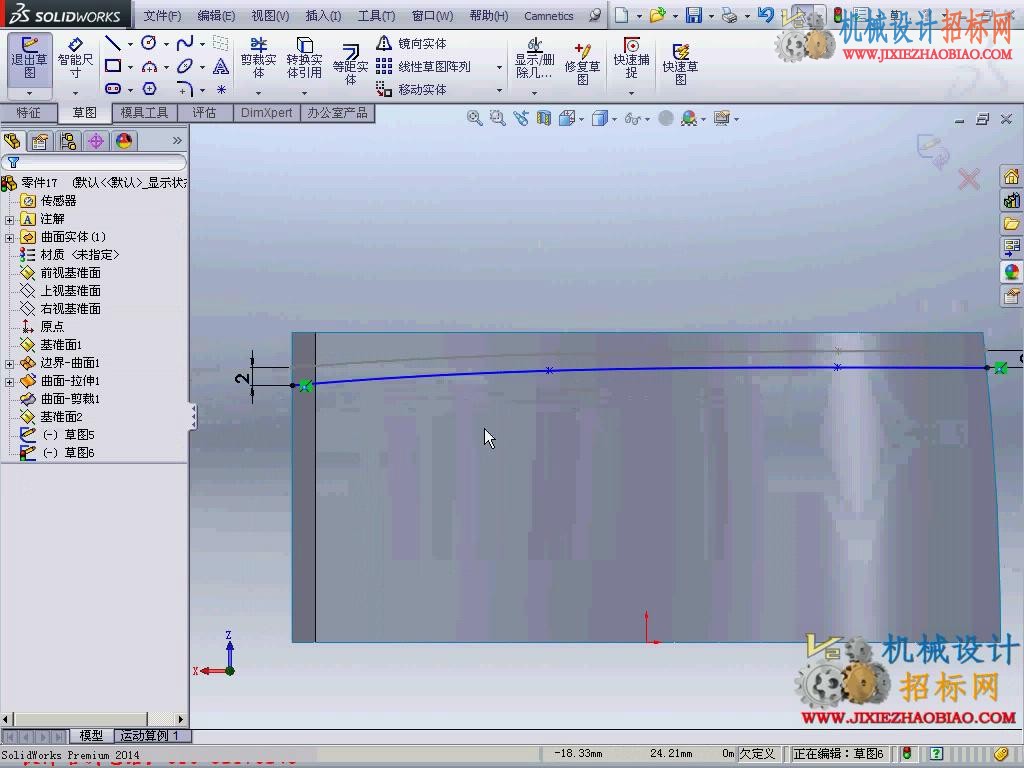This screenshot has width=1024, height=768.
Task: Open the Smart Dimension dropdown arrow
Action: 75,92
